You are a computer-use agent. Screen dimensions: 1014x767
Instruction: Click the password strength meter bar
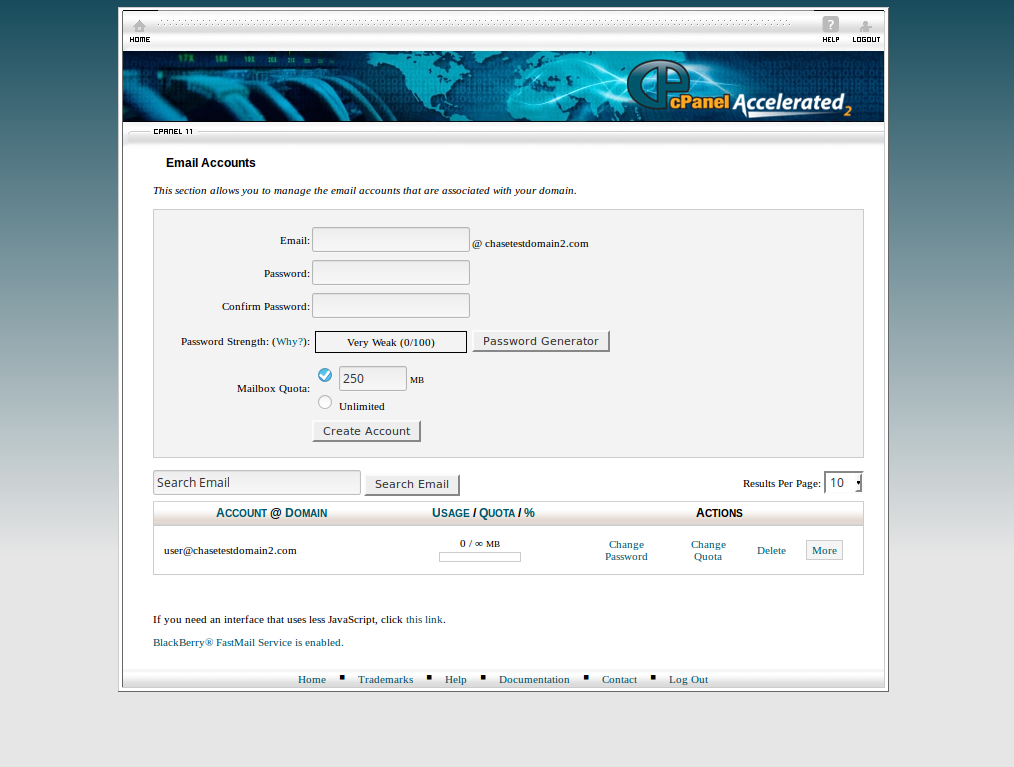(x=390, y=342)
